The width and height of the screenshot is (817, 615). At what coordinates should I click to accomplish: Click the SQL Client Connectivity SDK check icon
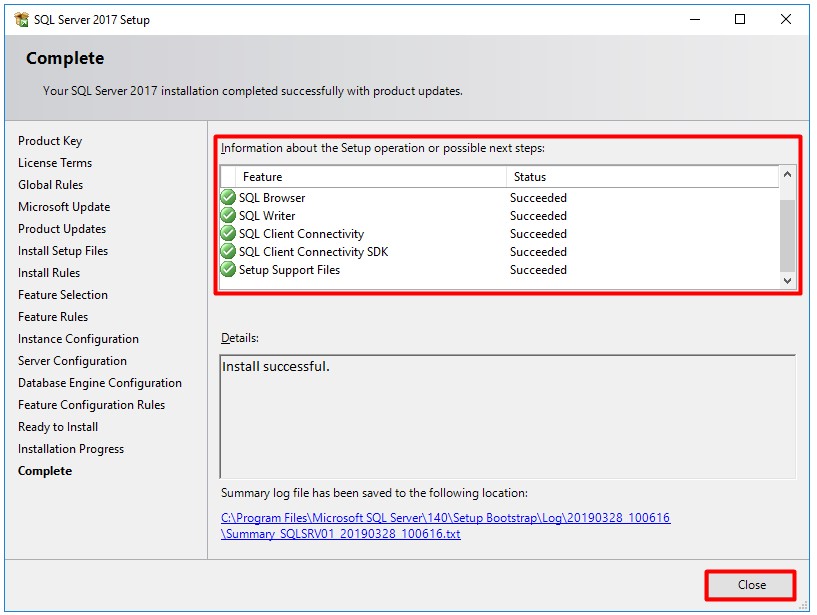(228, 251)
